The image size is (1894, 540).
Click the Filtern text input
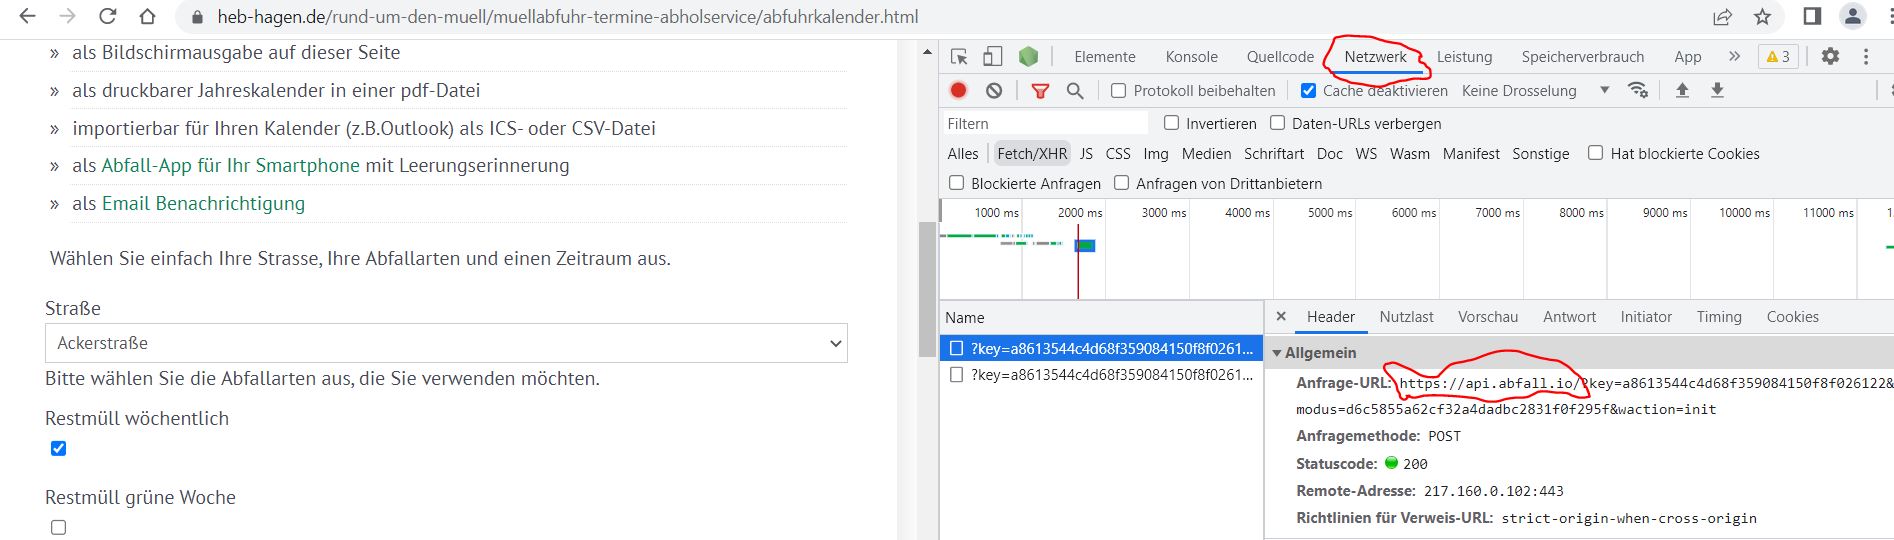1045,123
